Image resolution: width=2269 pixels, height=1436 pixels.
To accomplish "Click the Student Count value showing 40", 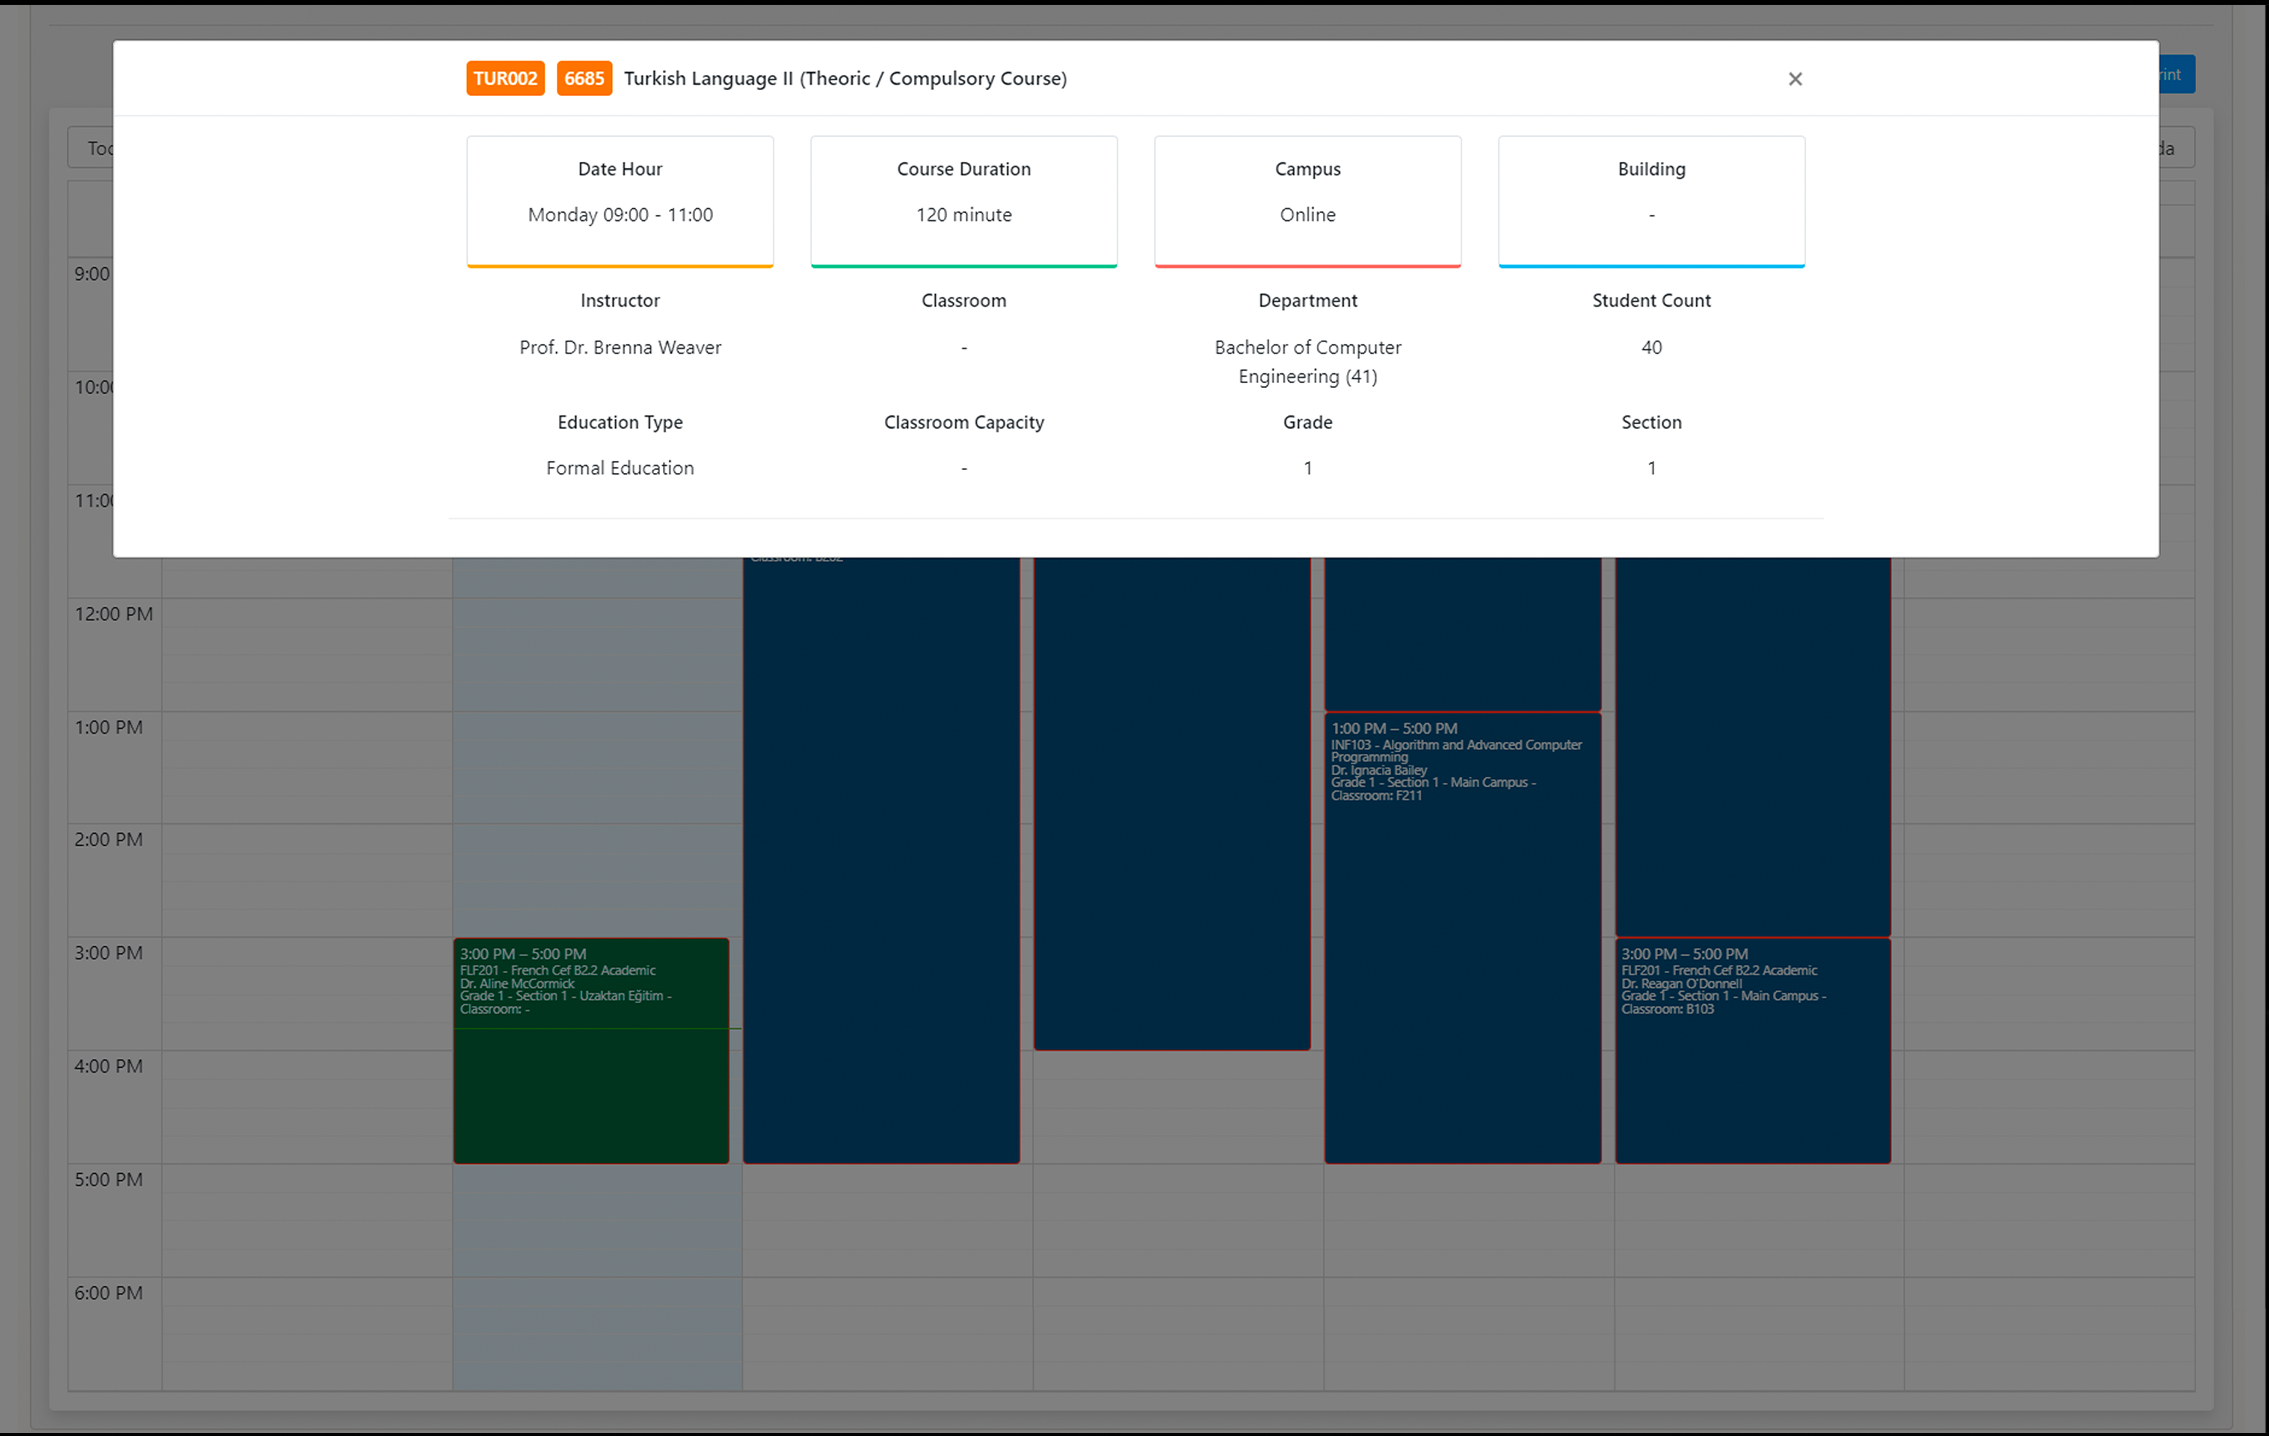I will 1651,347.
